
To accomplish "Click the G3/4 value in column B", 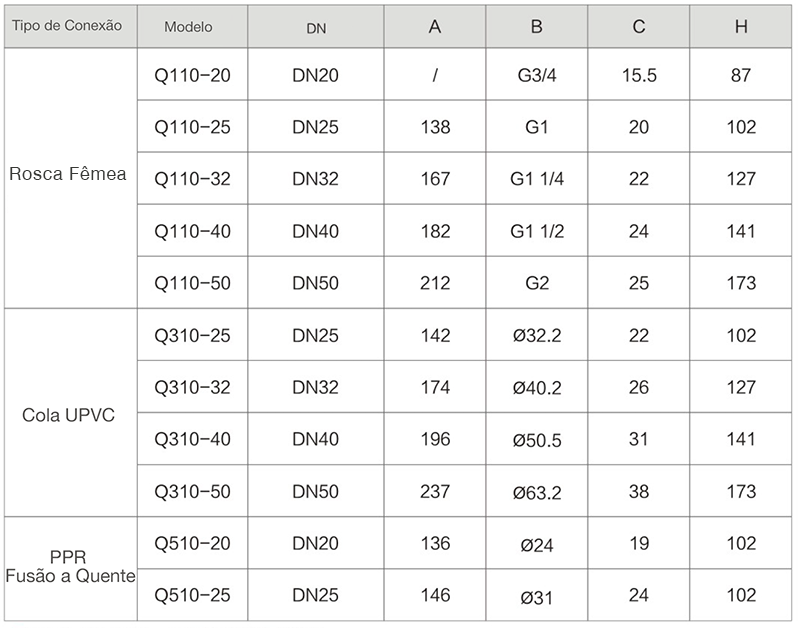I will [x=537, y=74].
